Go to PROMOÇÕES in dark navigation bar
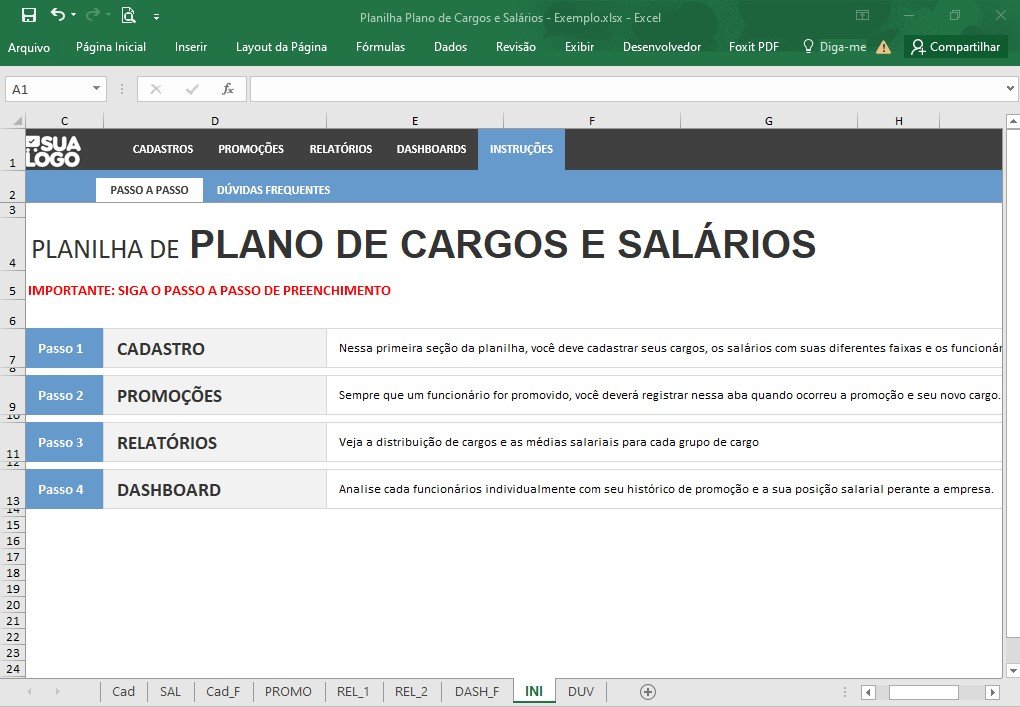1020x707 pixels. pos(251,149)
